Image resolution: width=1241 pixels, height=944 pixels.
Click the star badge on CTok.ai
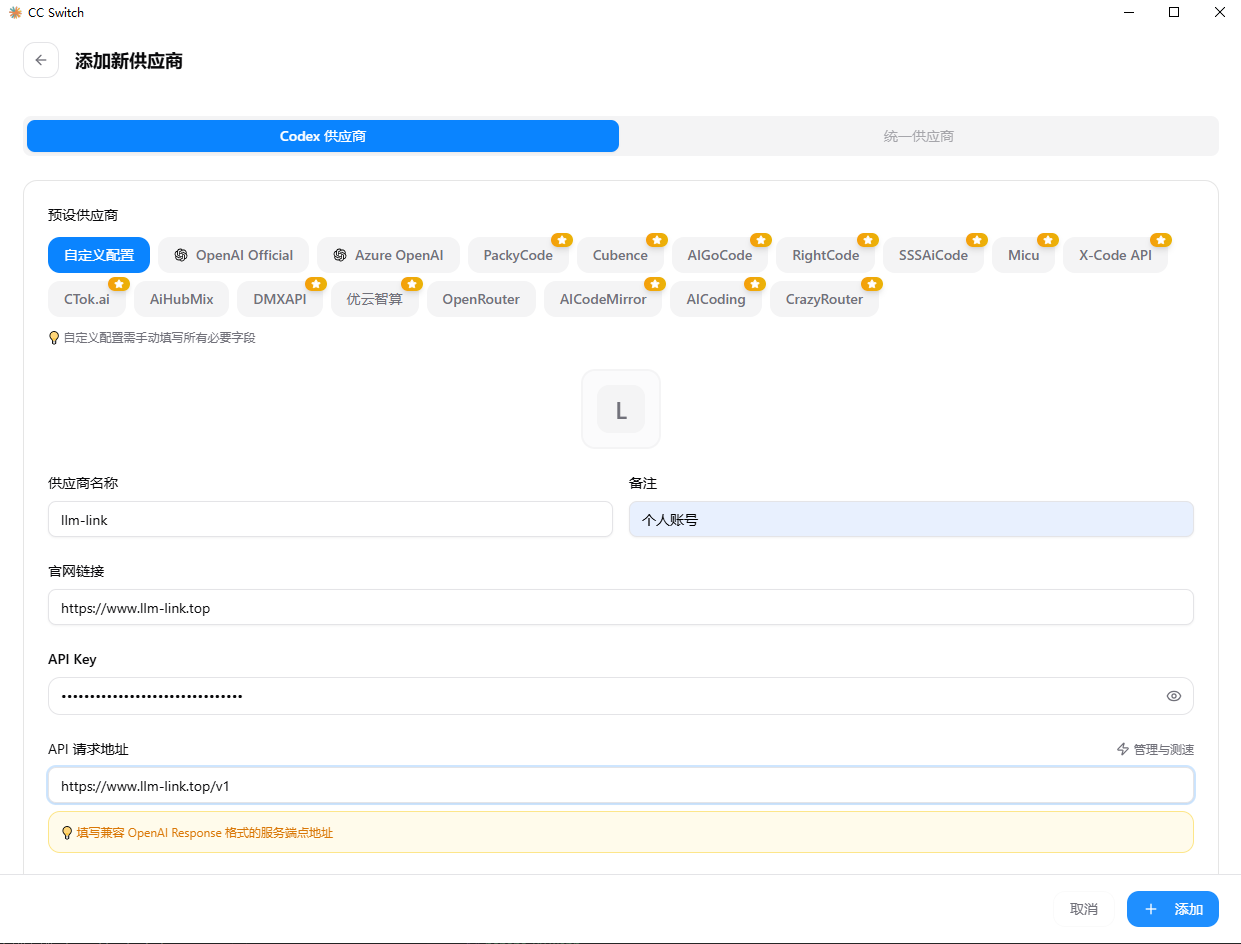pos(119,284)
